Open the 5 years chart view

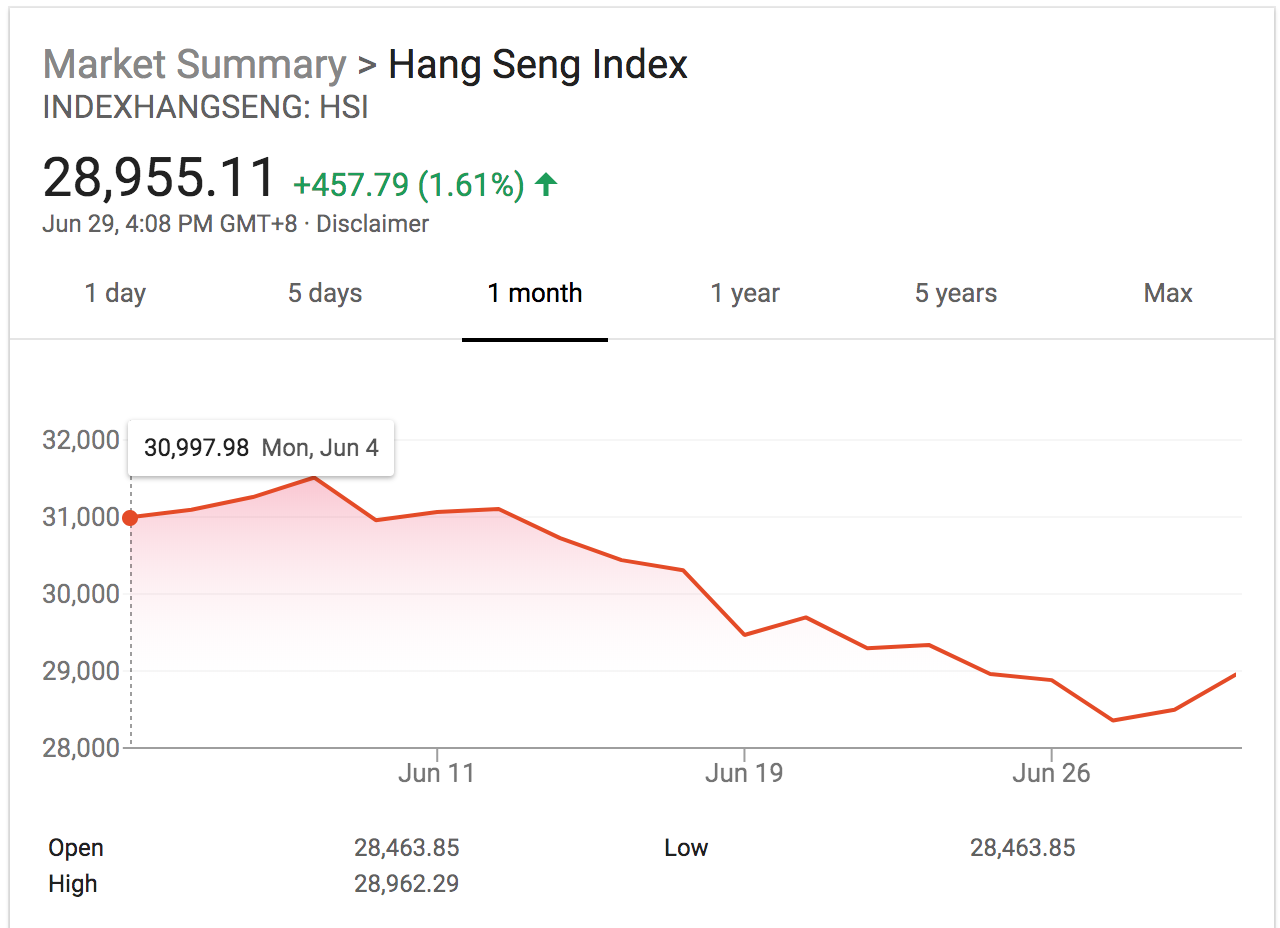click(955, 293)
